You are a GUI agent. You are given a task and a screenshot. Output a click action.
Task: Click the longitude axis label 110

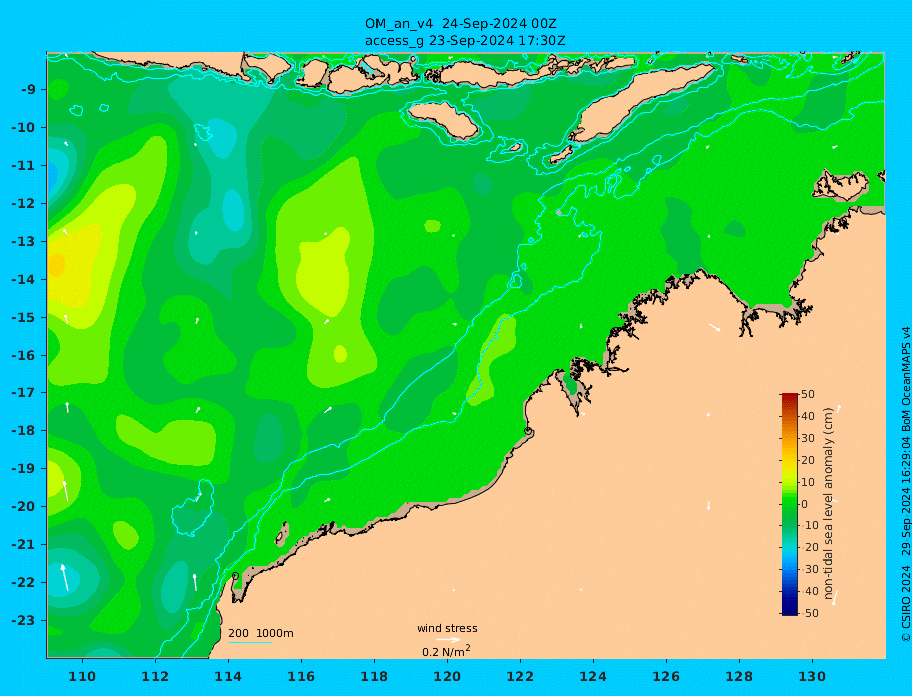(x=83, y=676)
